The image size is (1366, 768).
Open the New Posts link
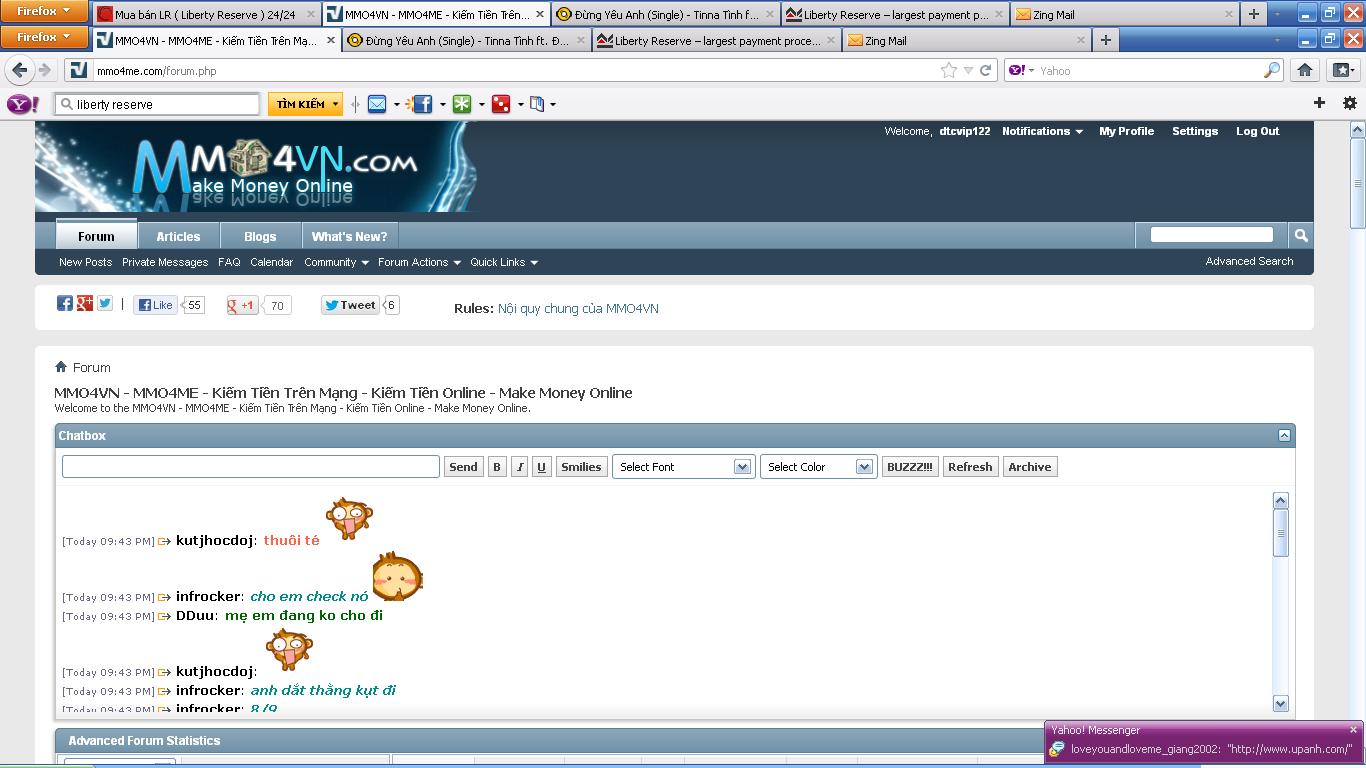coord(85,262)
